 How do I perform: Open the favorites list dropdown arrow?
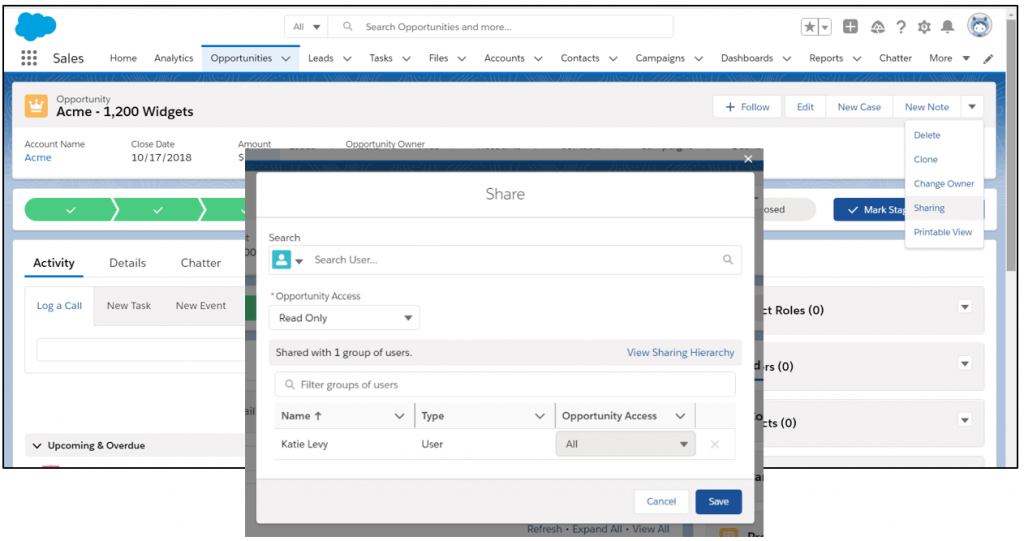click(825, 27)
